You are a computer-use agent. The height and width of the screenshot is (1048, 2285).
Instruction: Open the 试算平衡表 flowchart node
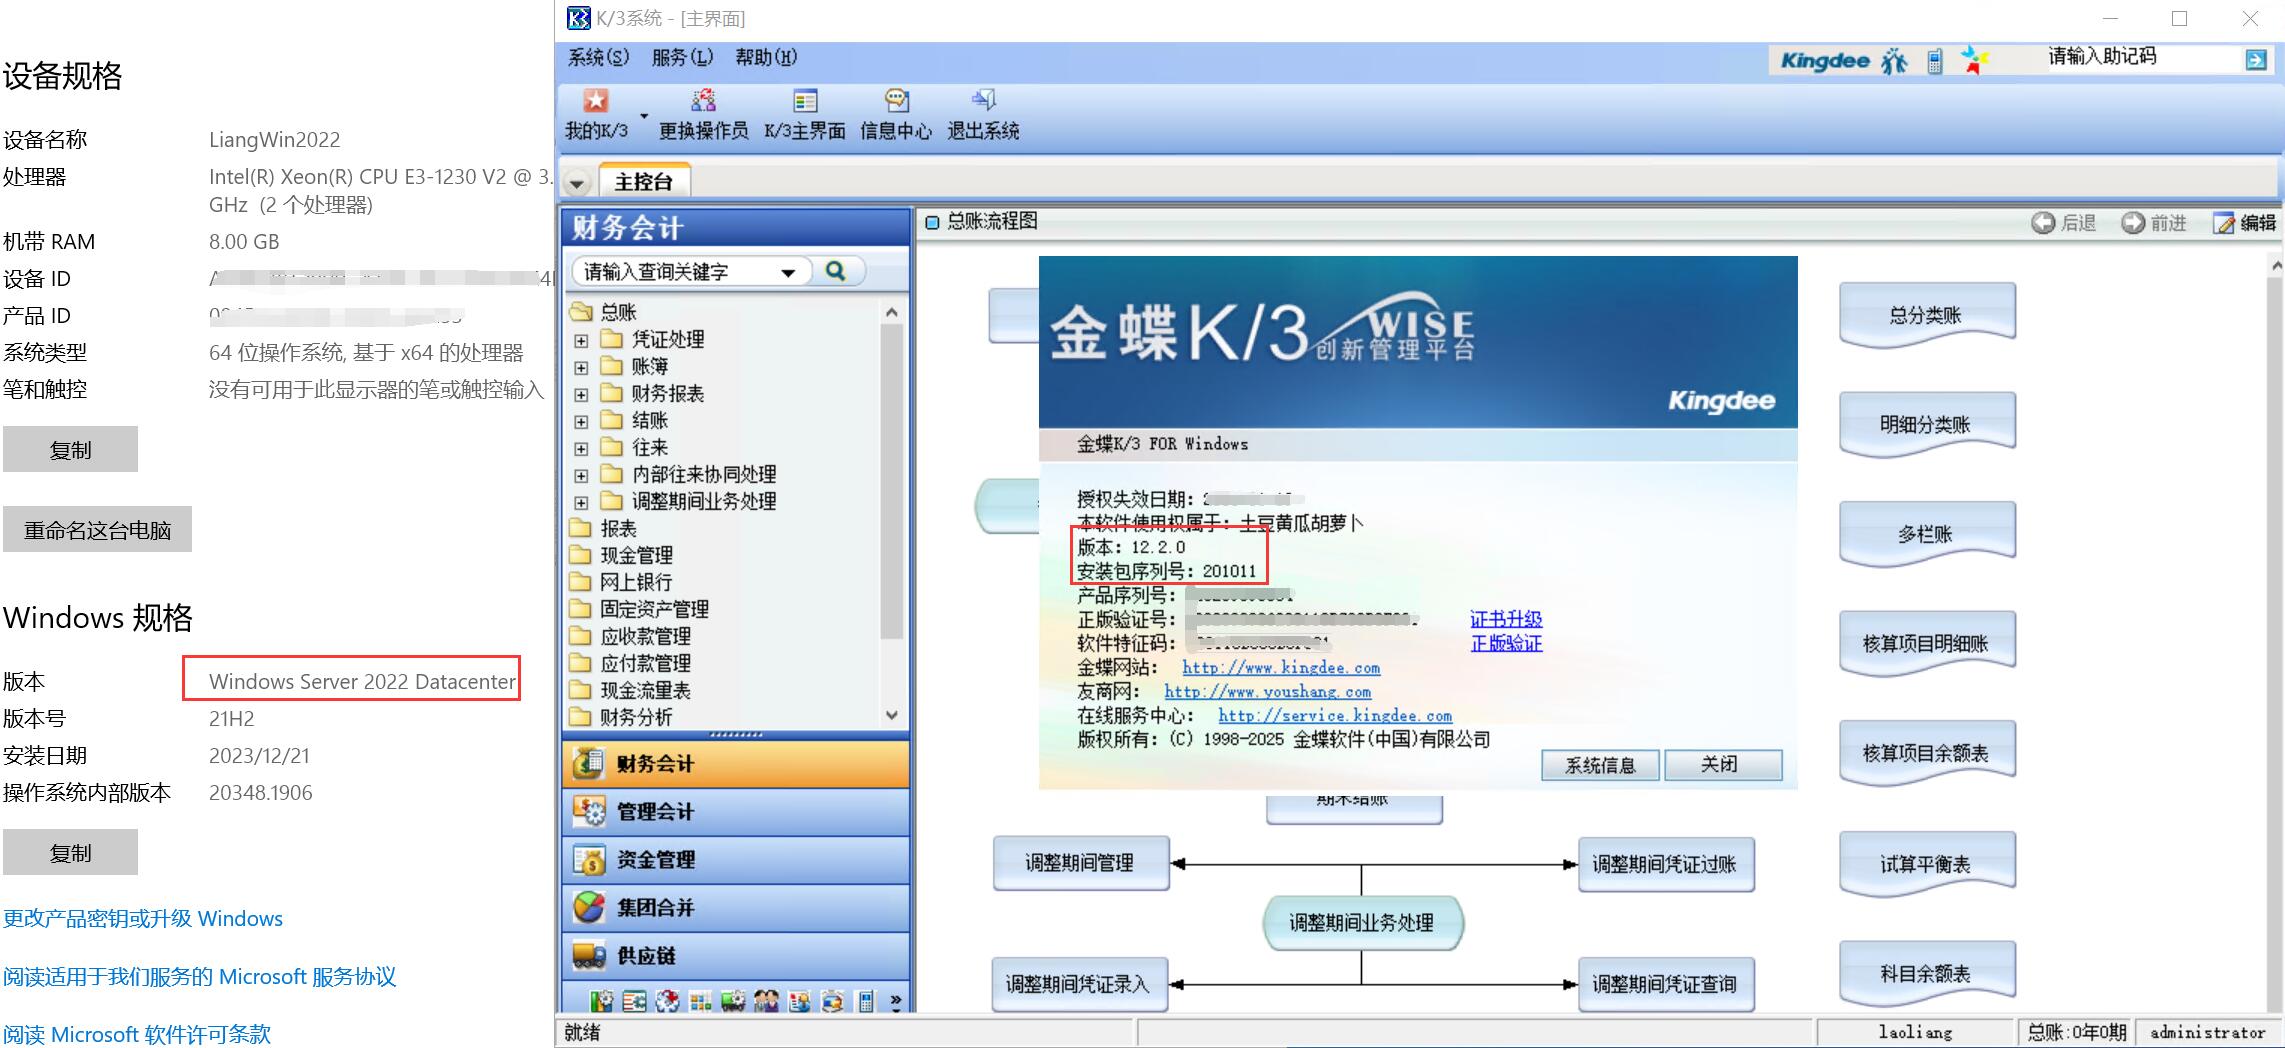click(1927, 864)
